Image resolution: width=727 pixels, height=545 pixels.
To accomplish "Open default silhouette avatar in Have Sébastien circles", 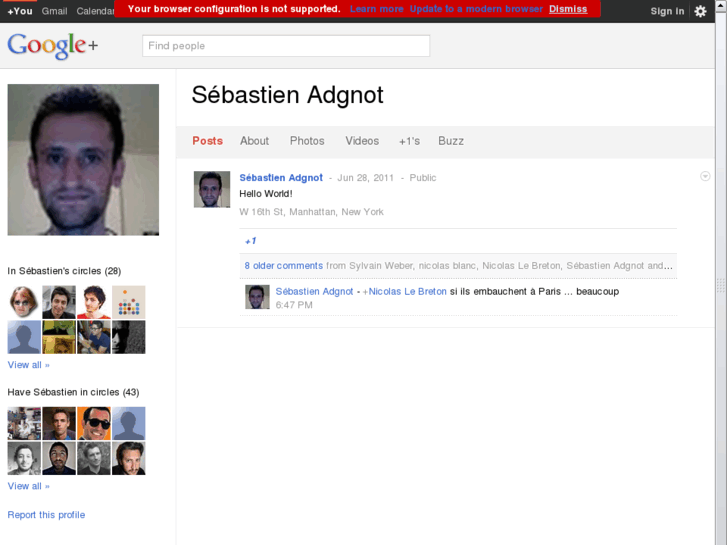I will click(128, 423).
